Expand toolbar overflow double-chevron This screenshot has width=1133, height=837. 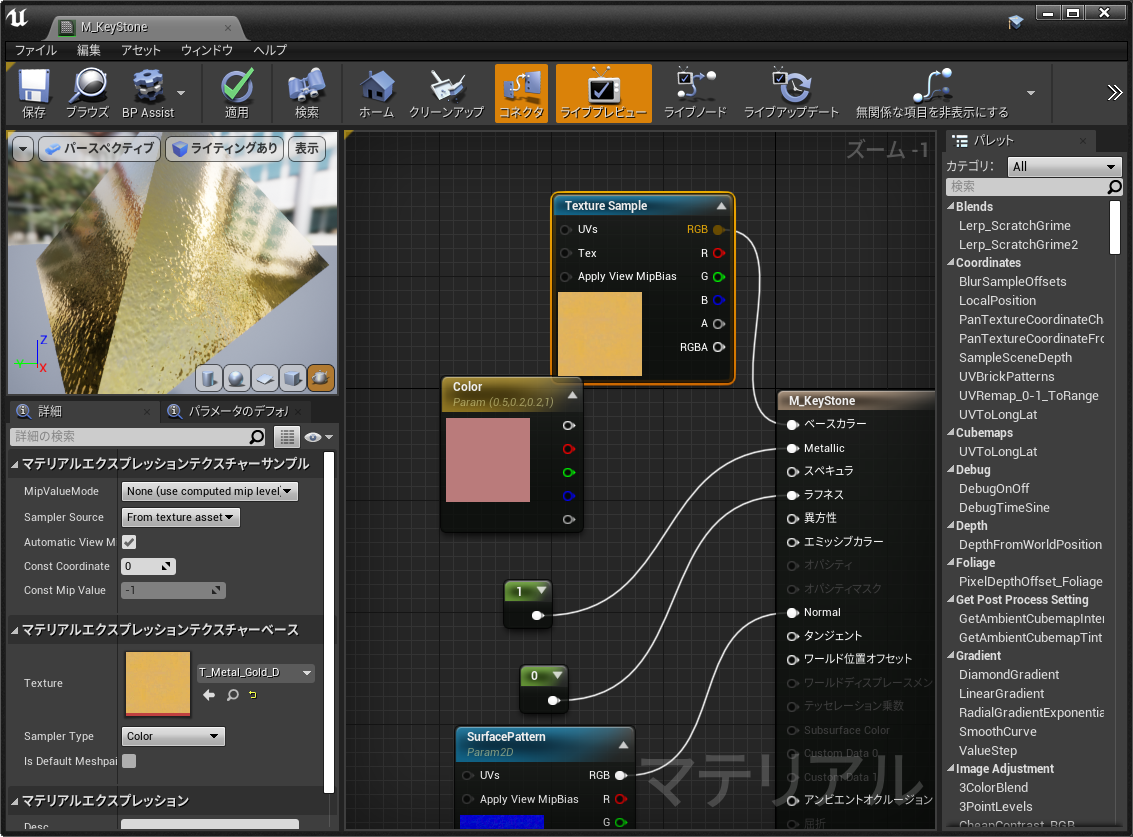pos(1114,93)
